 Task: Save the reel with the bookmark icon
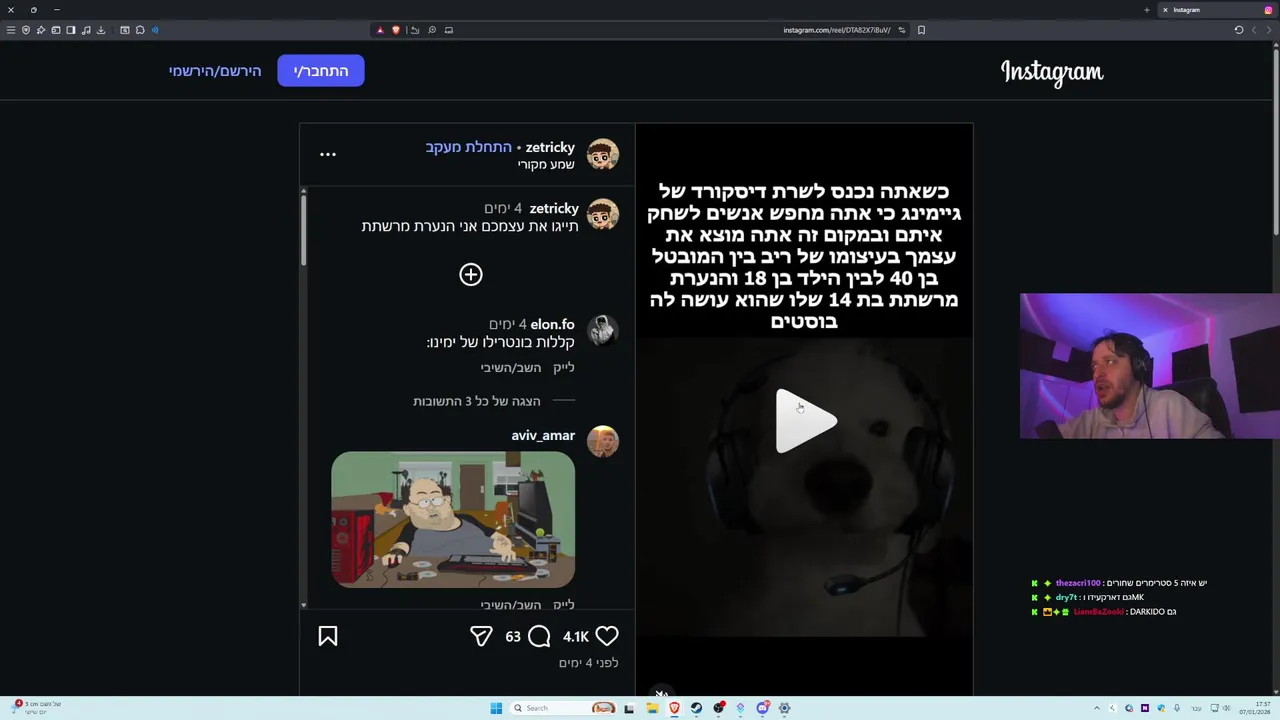coord(328,636)
